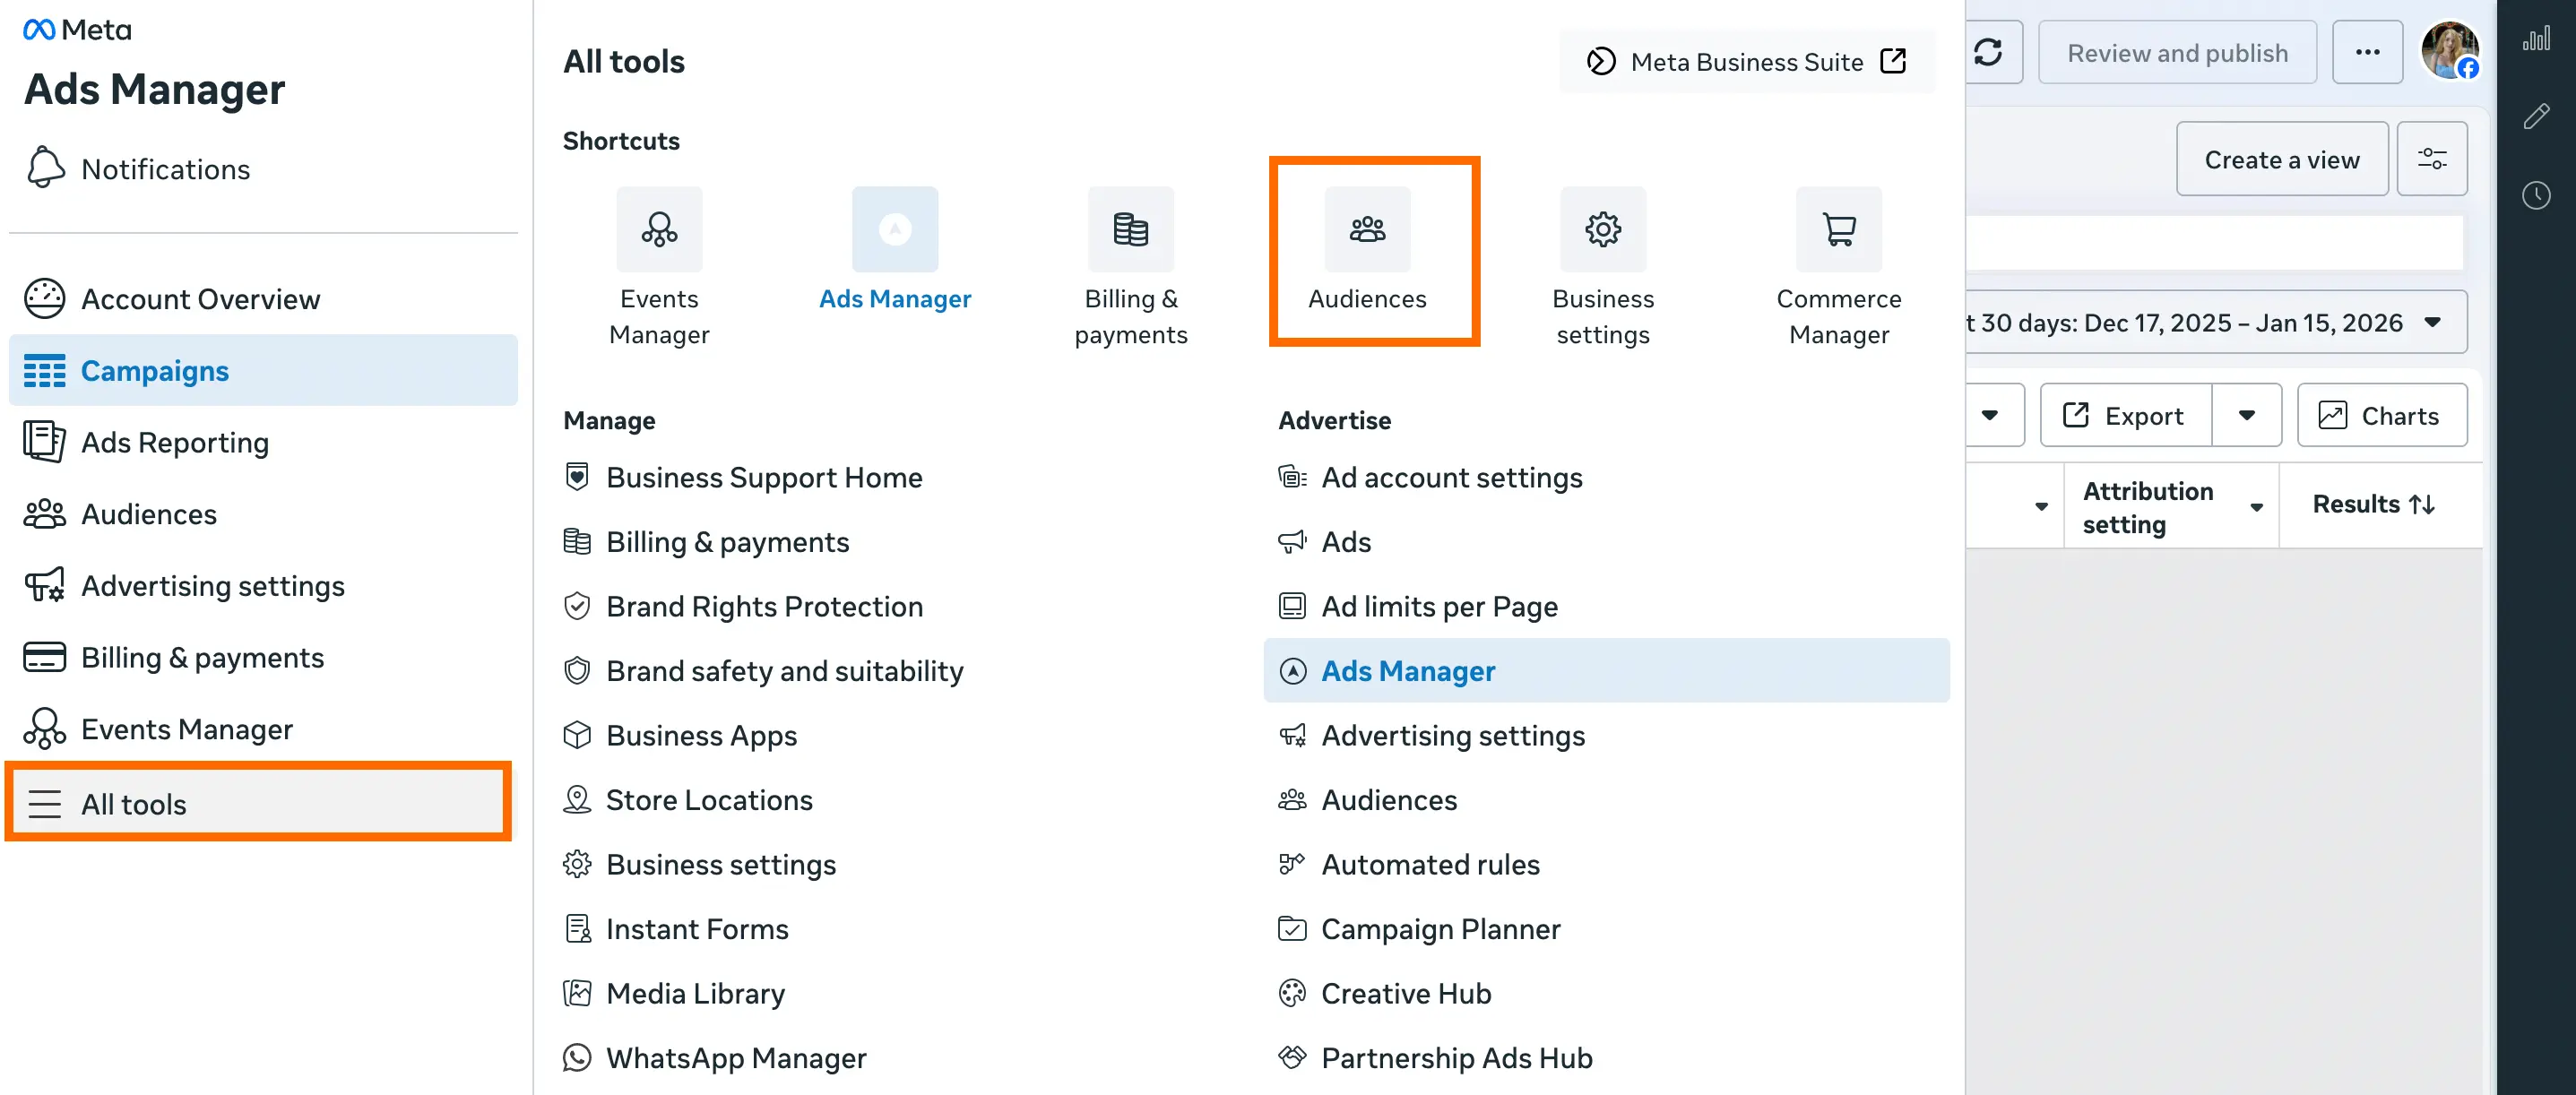Open the Export dropdown arrow
Viewport: 2576px width, 1095px height.
pyautogui.click(x=2246, y=416)
